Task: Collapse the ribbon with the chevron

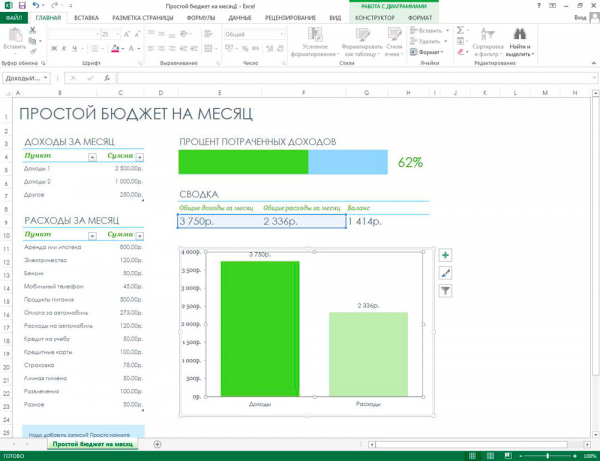Action: pyautogui.click(x=593, y=63)
